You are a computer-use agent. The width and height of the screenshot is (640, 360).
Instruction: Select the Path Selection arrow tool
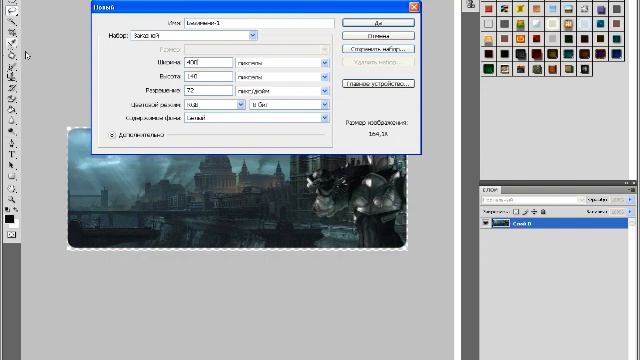(x=11, y=164)
